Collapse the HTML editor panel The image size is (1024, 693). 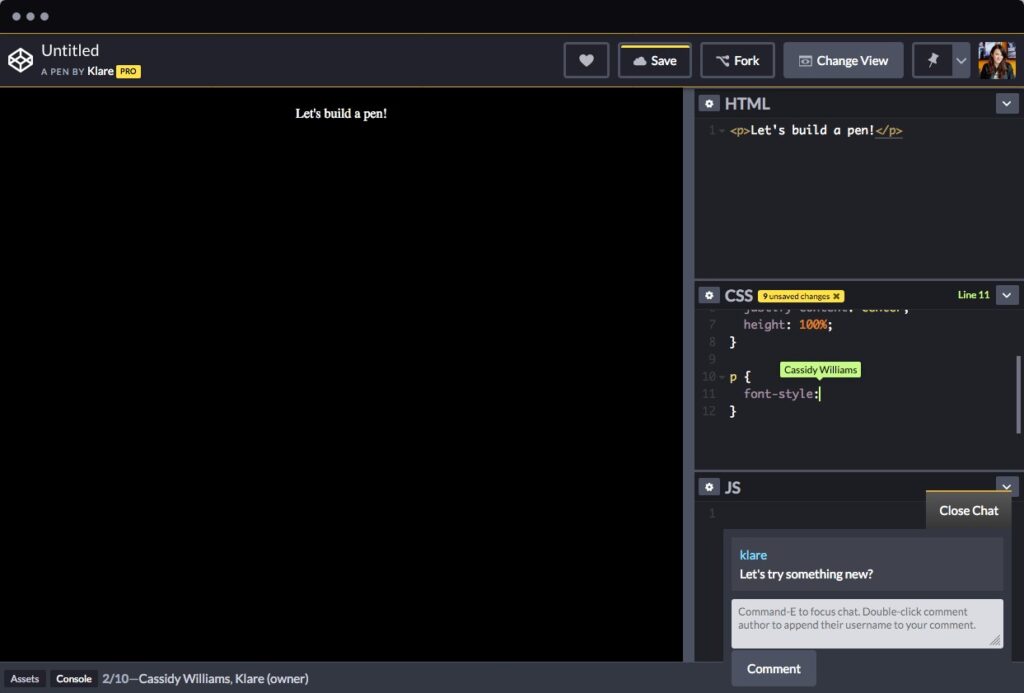[1007, 103]
